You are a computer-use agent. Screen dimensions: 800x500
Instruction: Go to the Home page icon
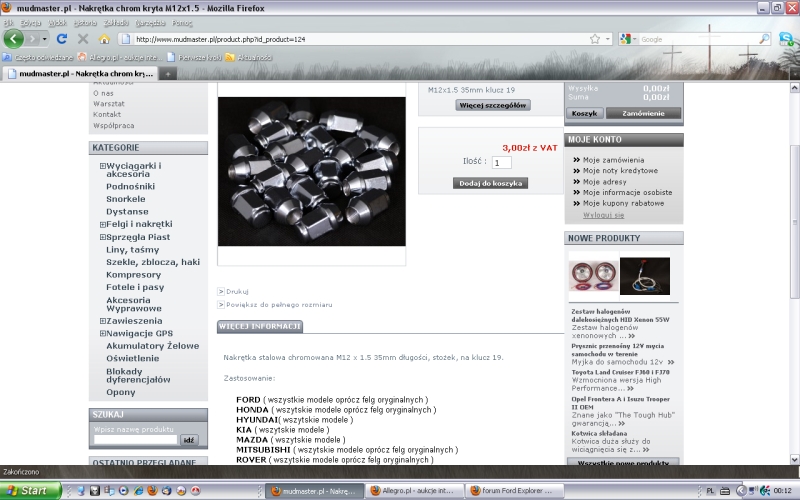(104, 39)
